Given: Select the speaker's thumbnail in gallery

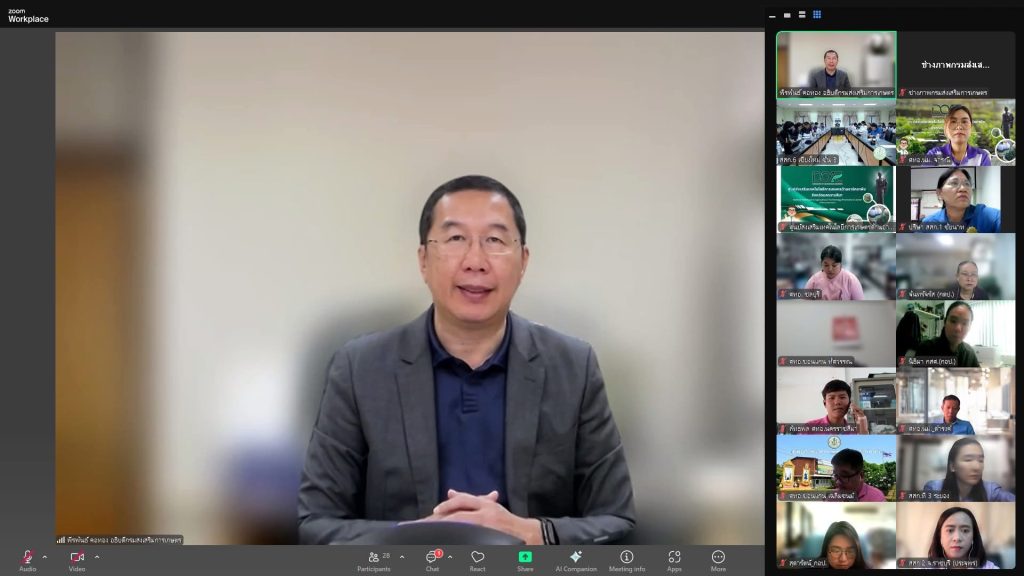Looking at the screenshot, I should pyautogui.click(x=836, y=64).
